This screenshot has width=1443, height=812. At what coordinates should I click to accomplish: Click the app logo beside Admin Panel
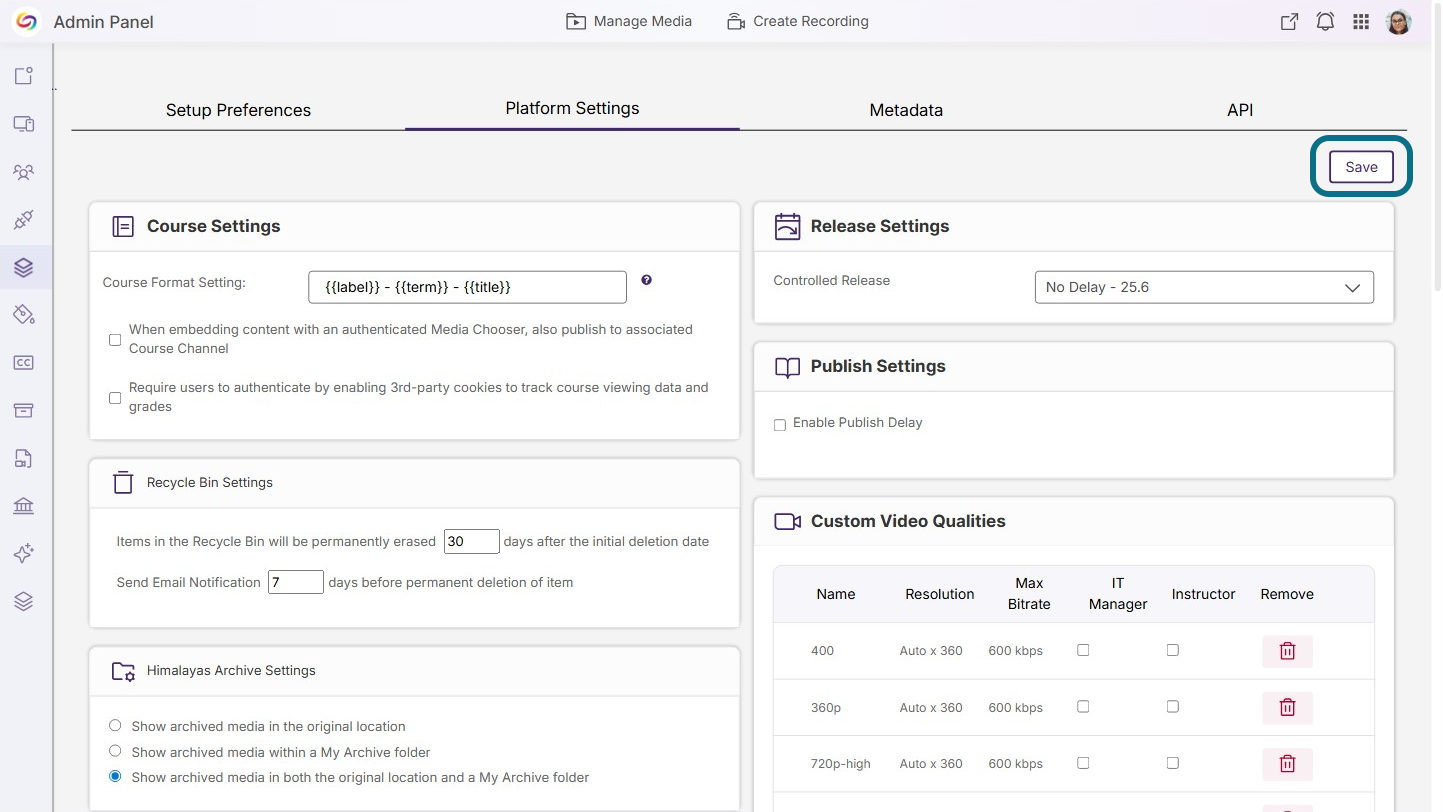(x=26, y=21)
